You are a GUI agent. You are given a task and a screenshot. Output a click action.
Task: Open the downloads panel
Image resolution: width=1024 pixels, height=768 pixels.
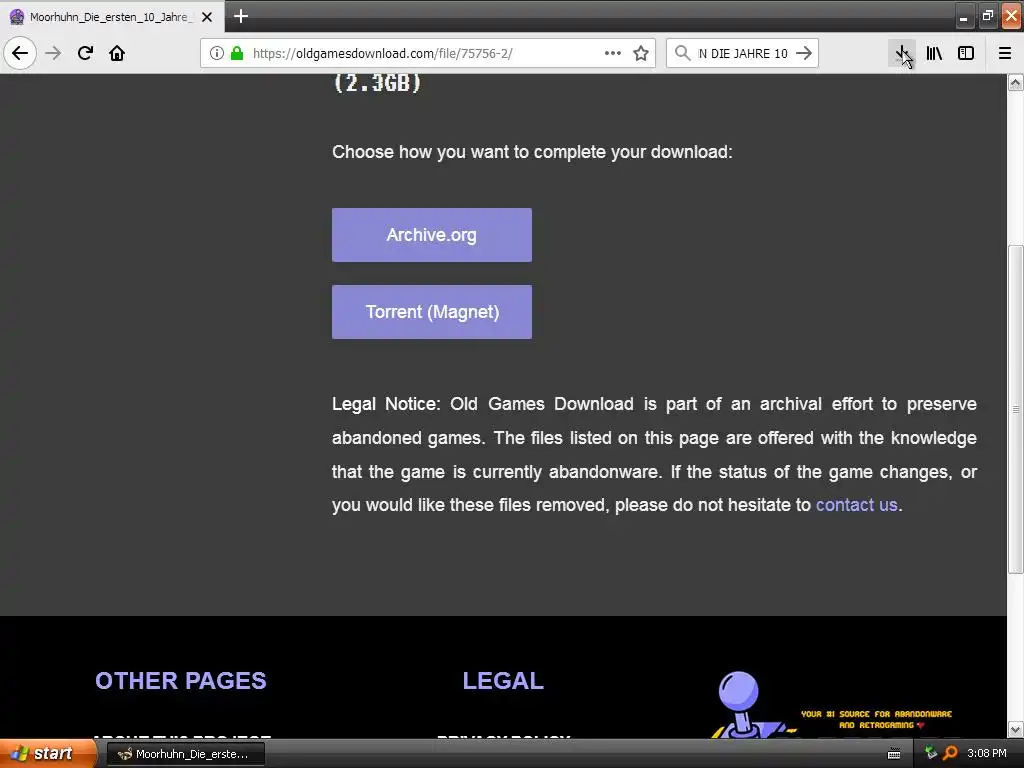[902, 53]
